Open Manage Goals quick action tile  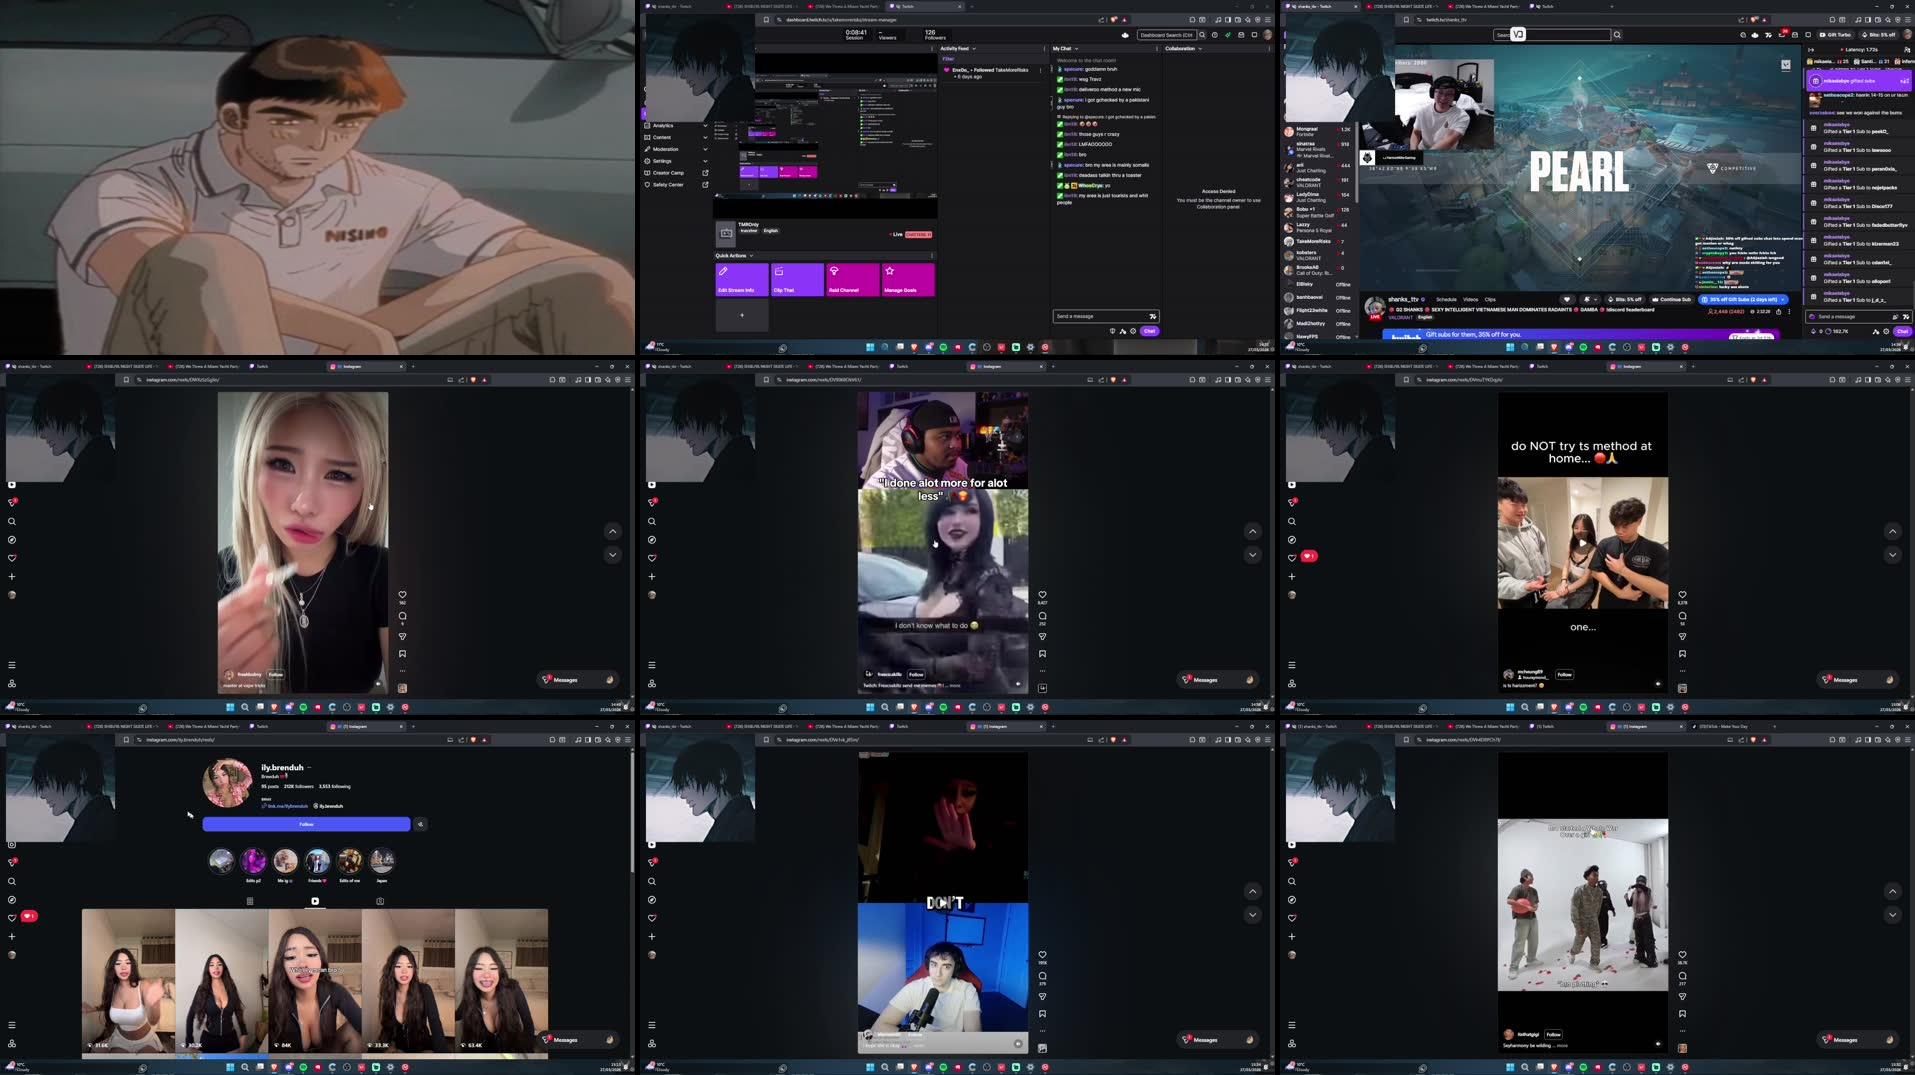908,280
